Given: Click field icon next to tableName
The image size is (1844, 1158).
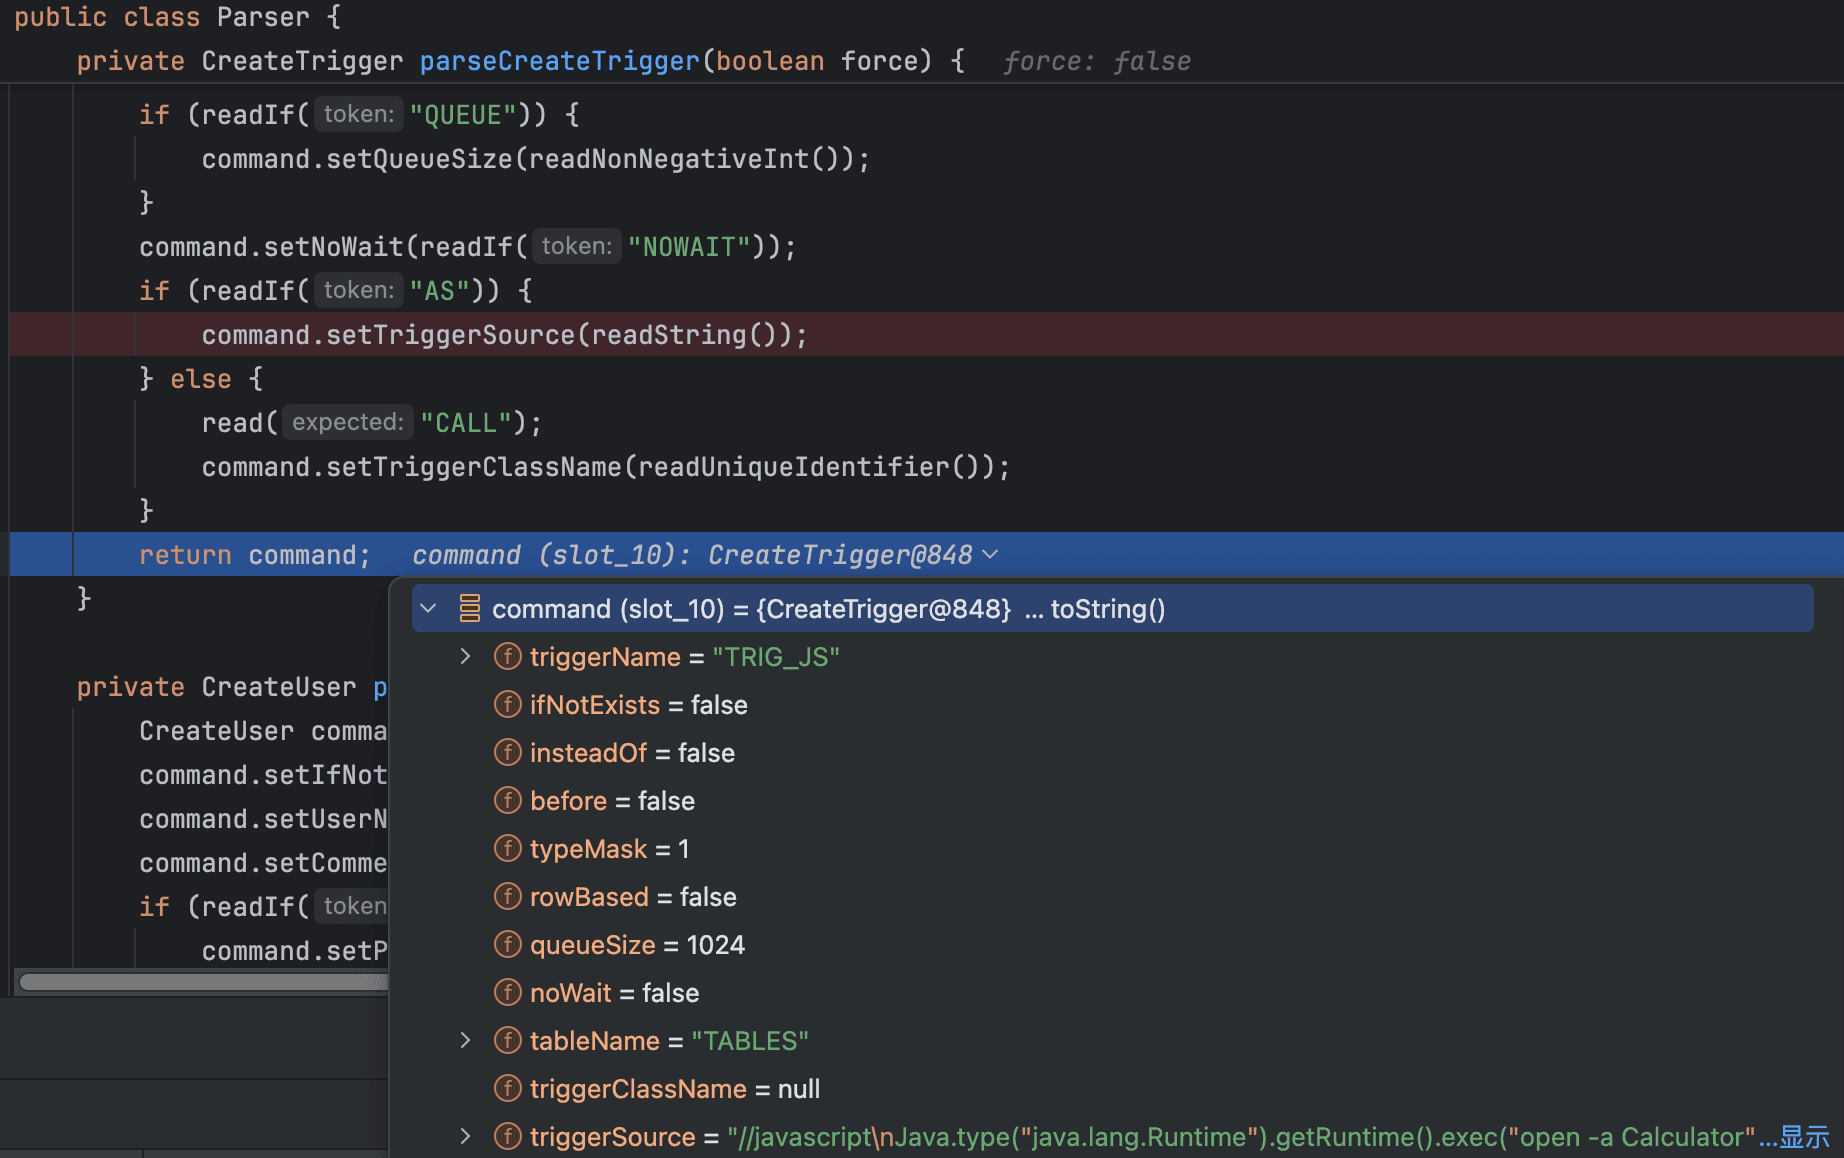Looking at the screenshot, I should tap(508, 1041).
